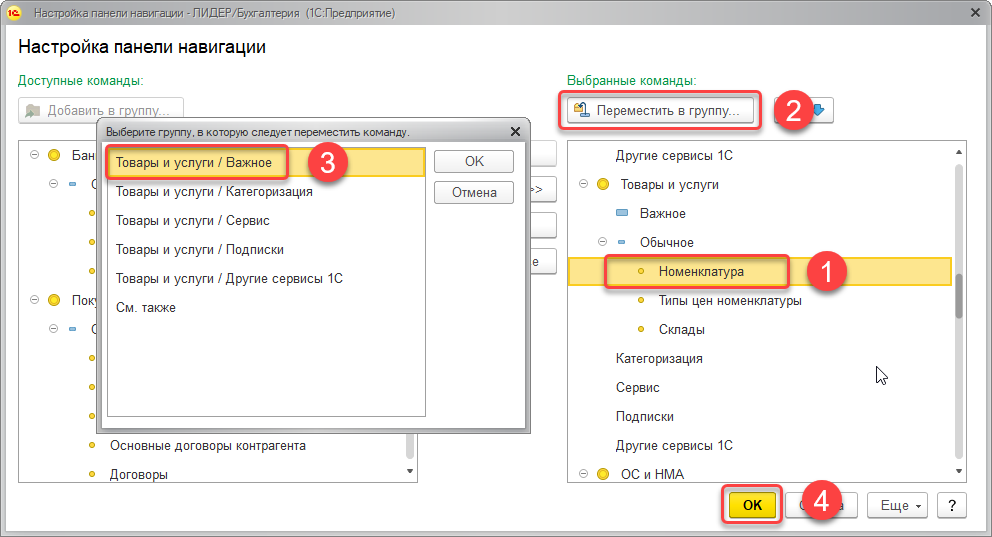The width and height of the screenshot is (992, 537).
Task: Click the selected commands scroll up arrow
Action: pyautogui.click(x=958, y=152)
